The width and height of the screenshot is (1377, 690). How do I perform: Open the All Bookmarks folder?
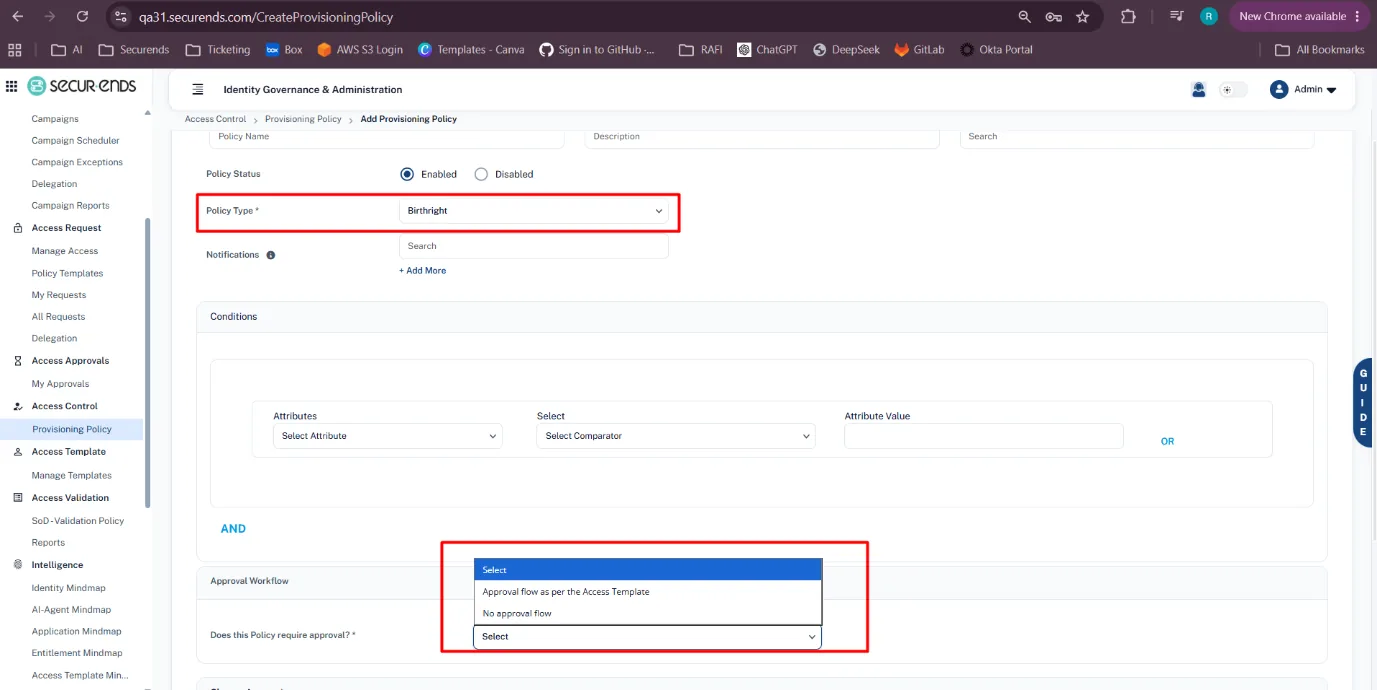pos(1320,49)
